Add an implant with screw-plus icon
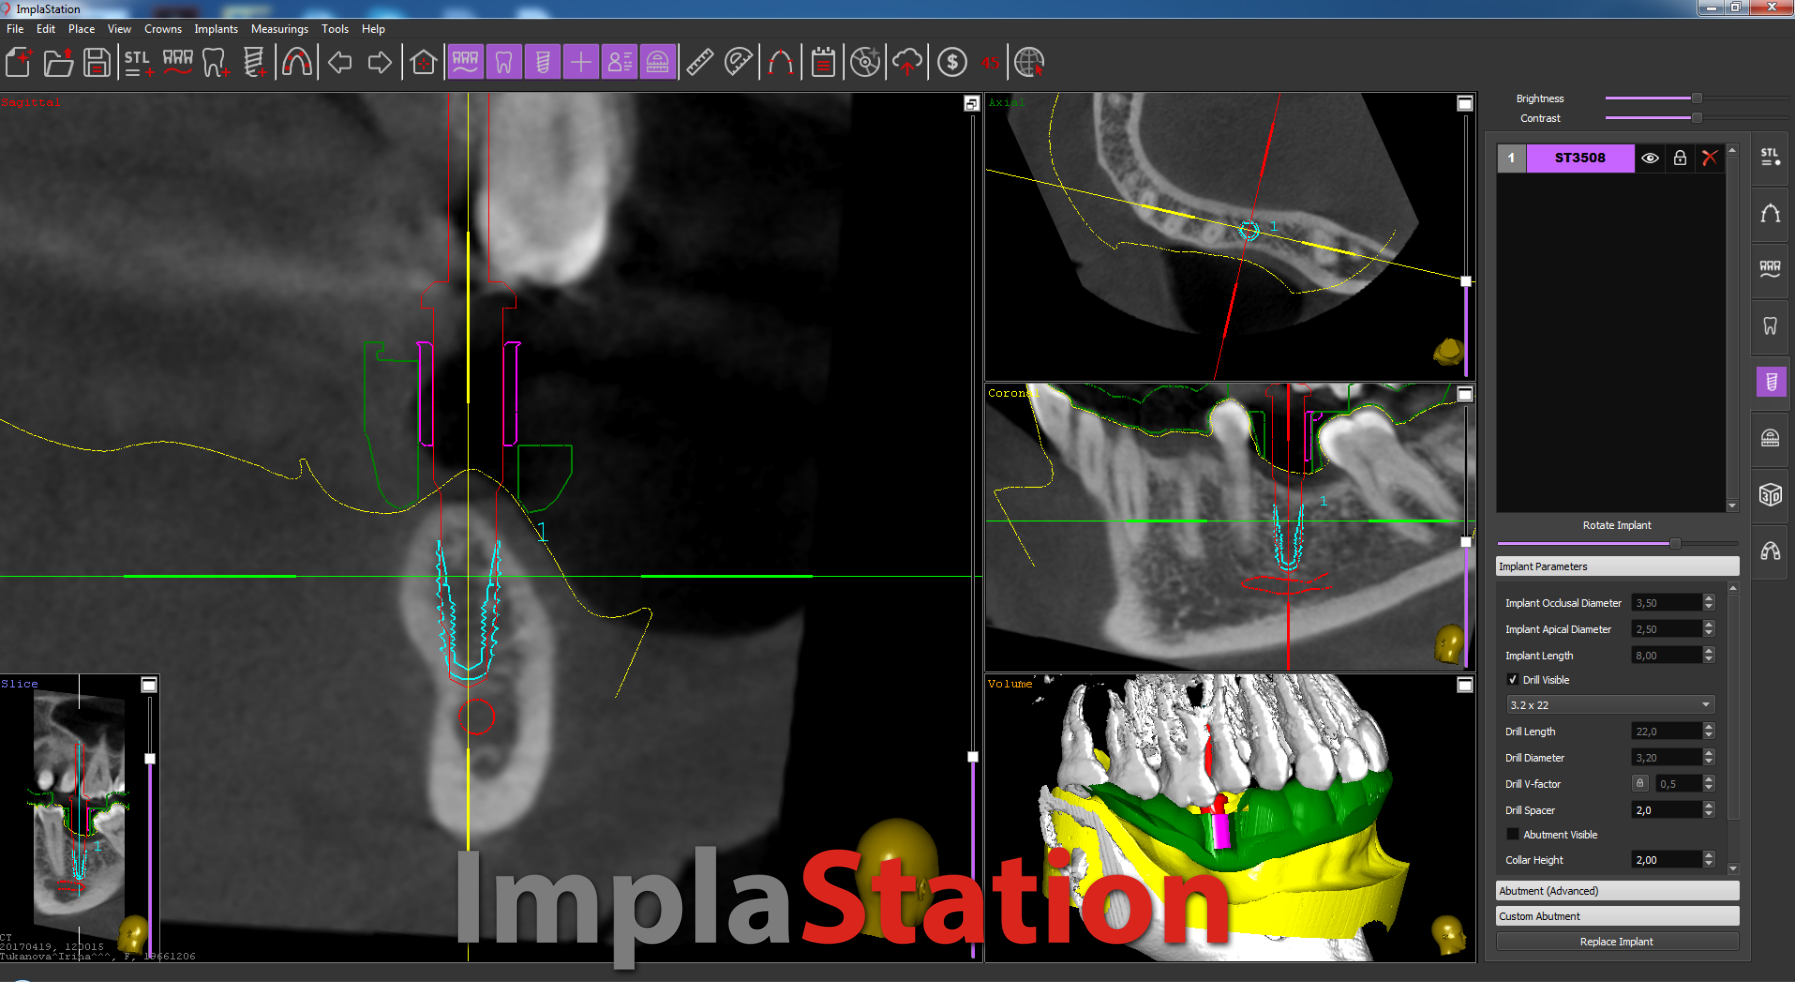Screen dimensions: 1795x985 pos(255,63)
